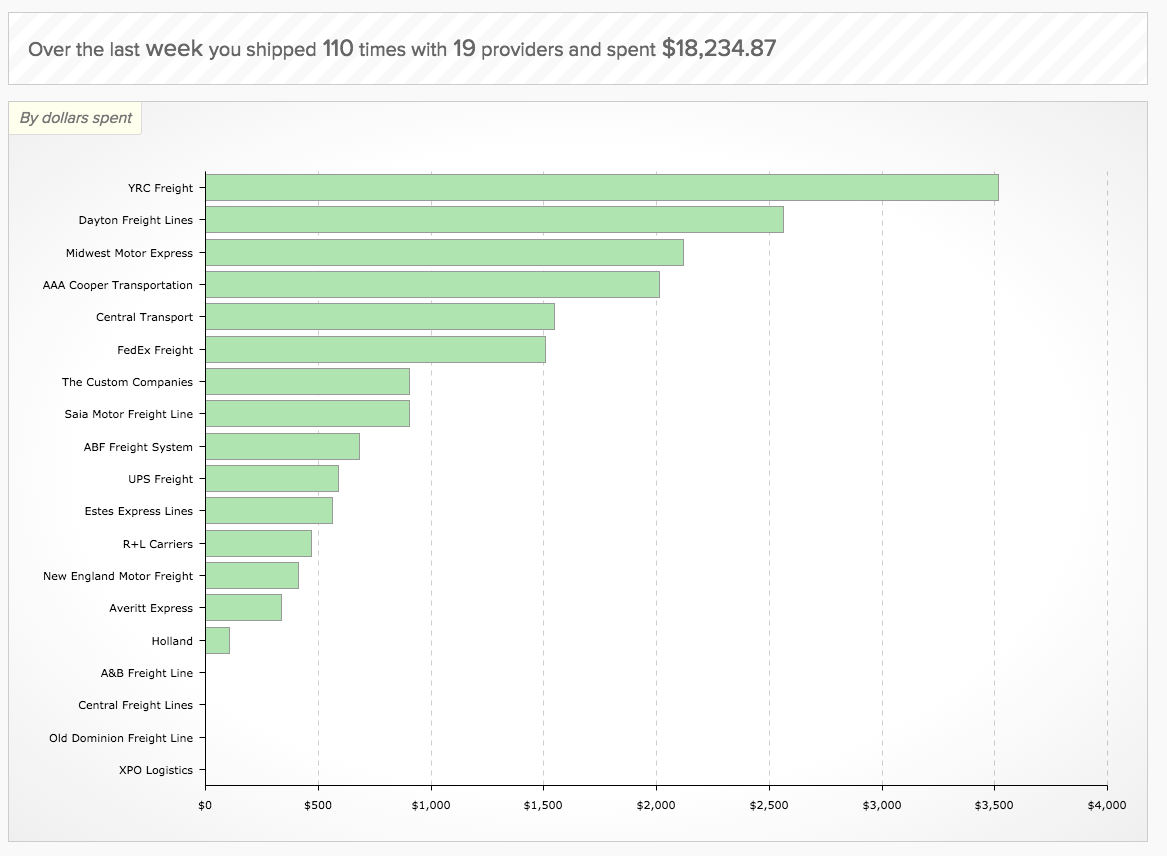Select the AAA Cooper Transportation bar
Screen dimensions: 1167x856
tap(433, 284)
